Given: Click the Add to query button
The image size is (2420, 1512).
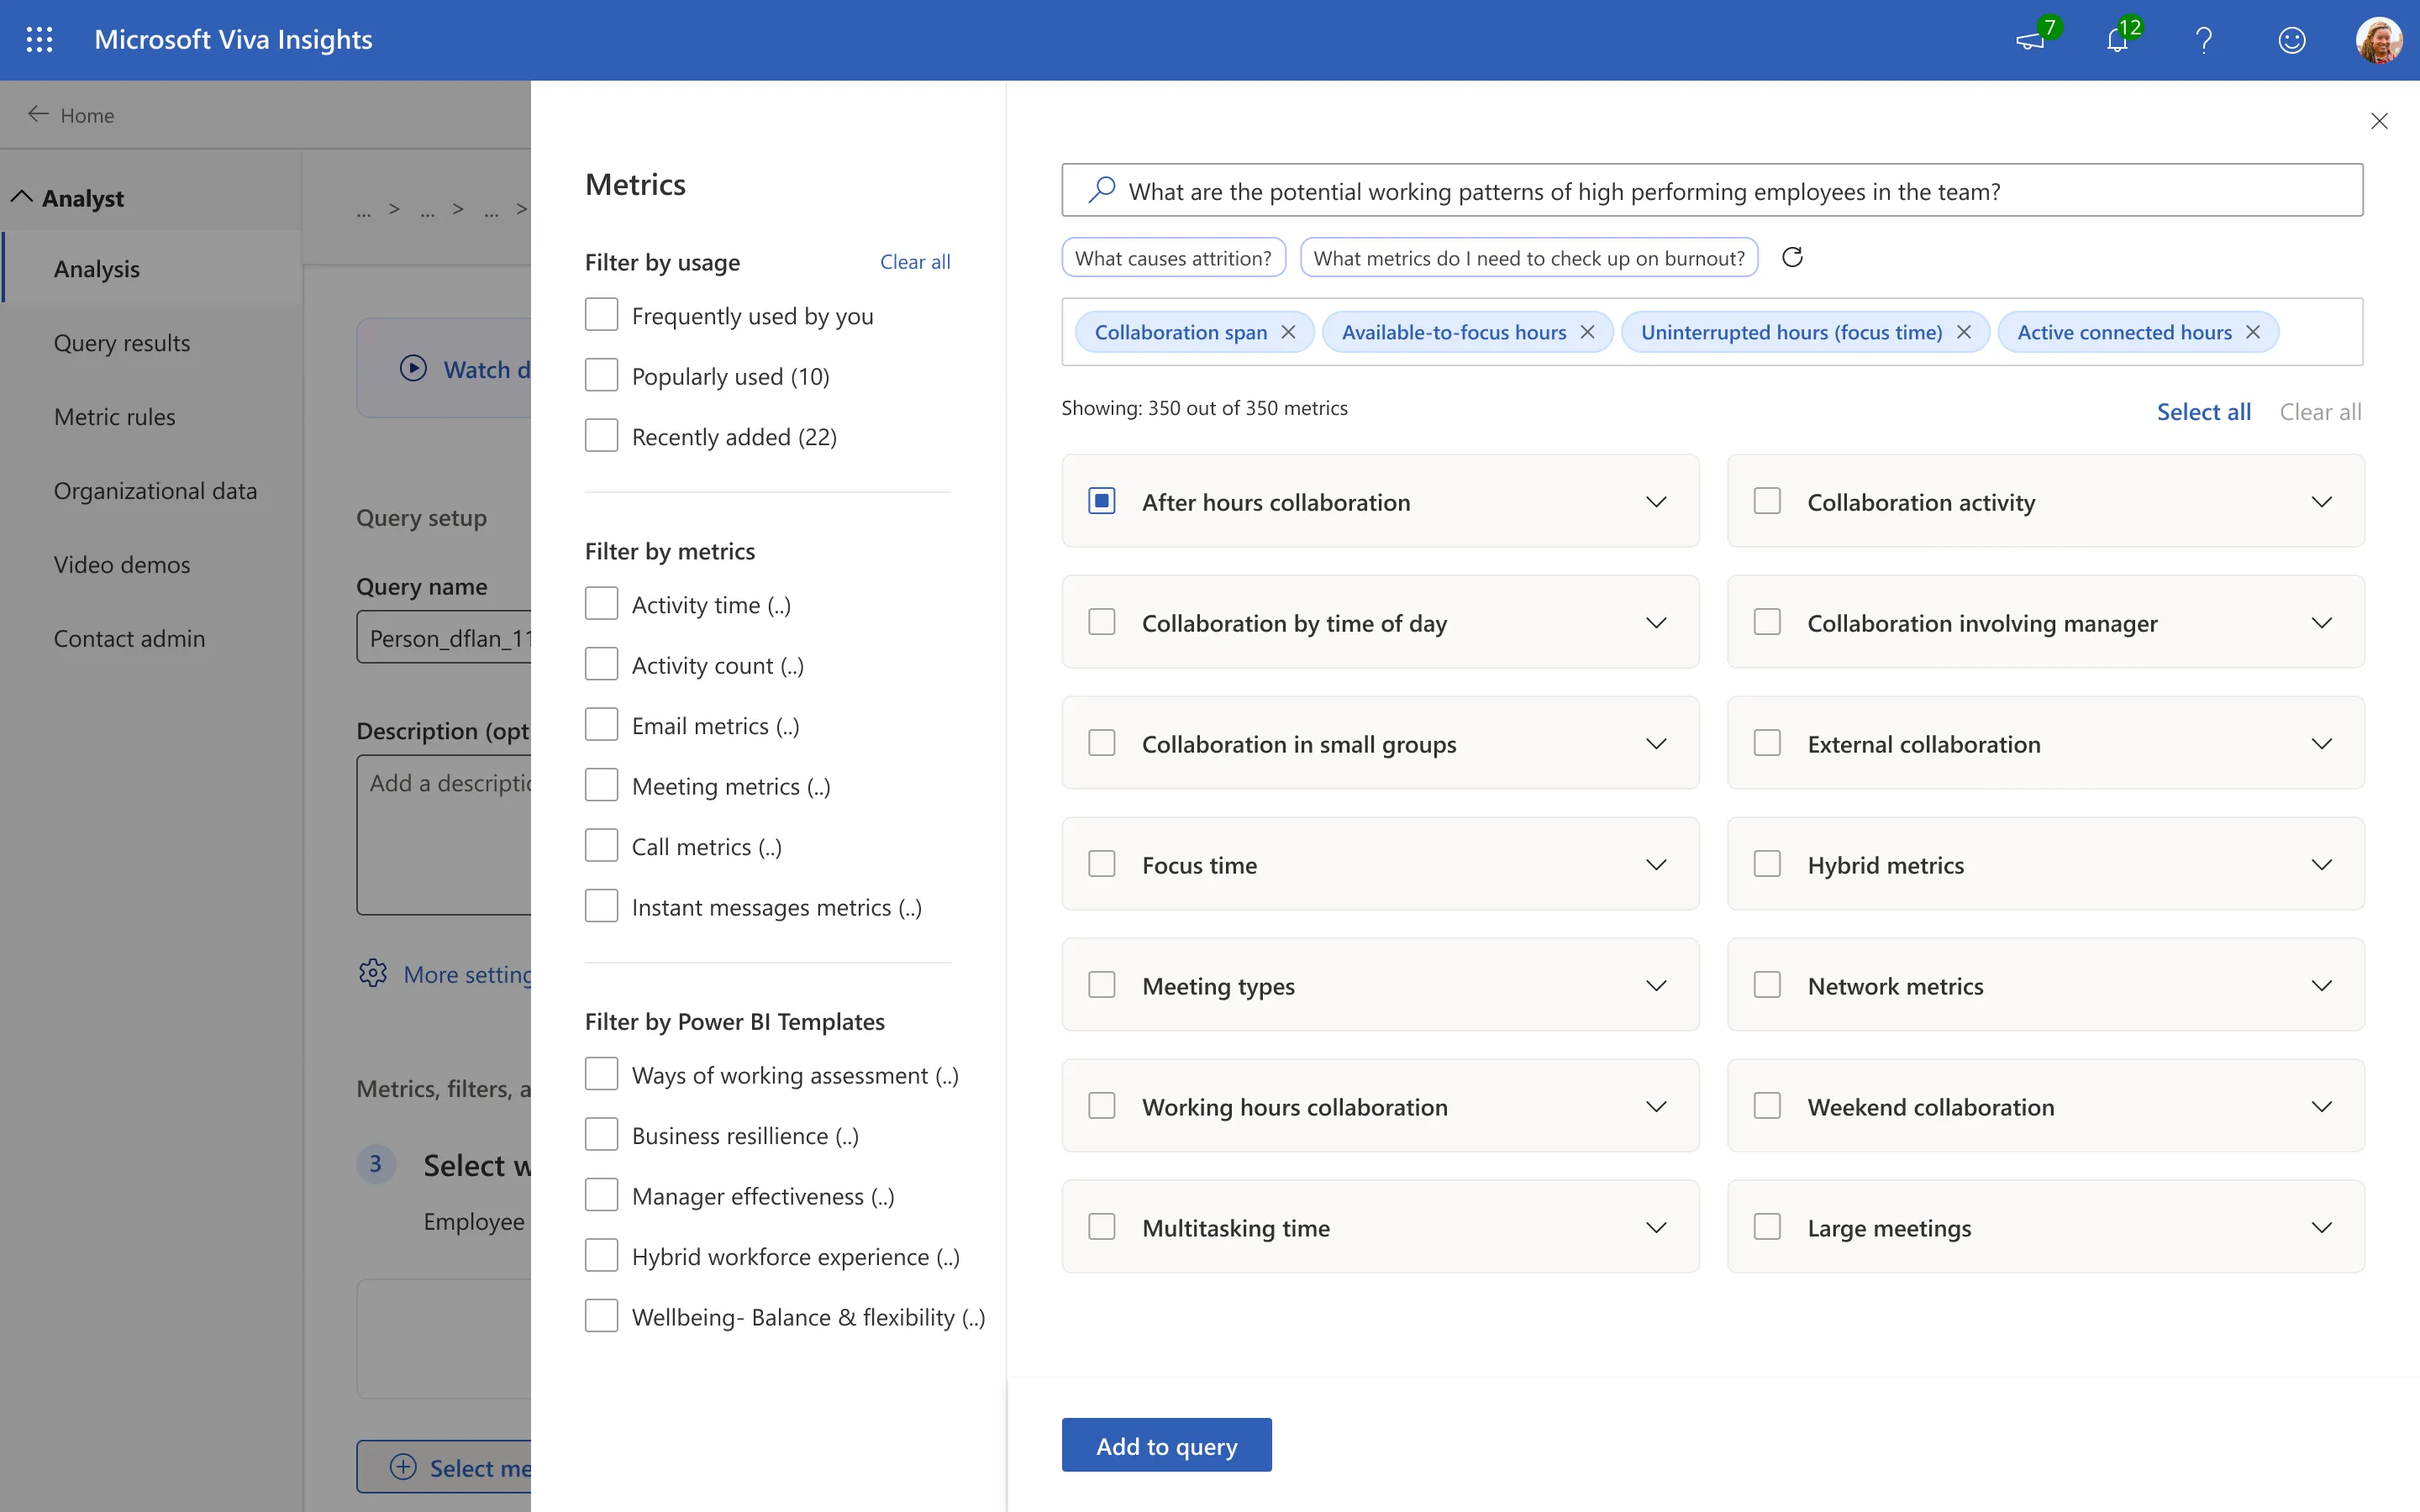Looking at the screenshot, I should pos(1166,1445).
